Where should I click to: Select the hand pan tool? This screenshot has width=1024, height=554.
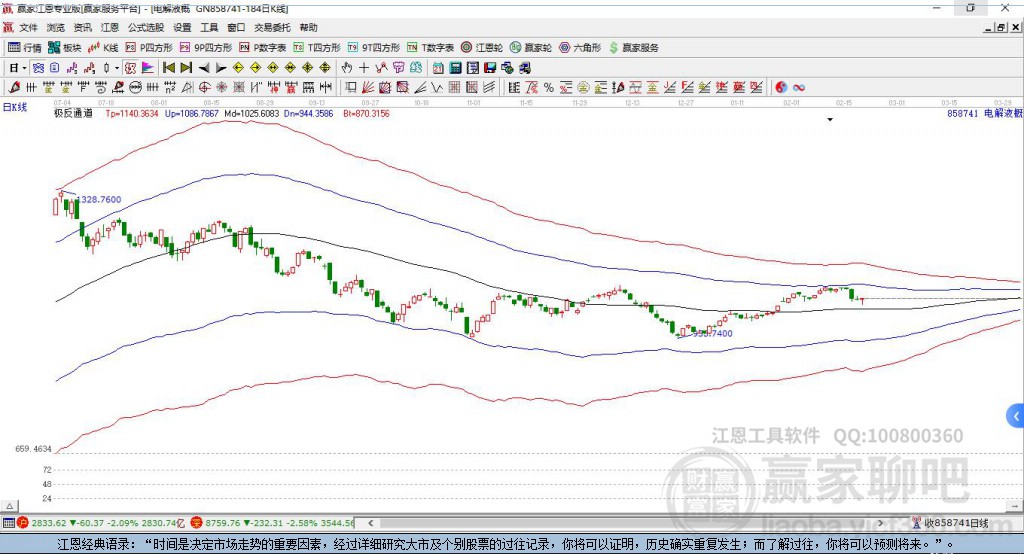tap(347, 68)
